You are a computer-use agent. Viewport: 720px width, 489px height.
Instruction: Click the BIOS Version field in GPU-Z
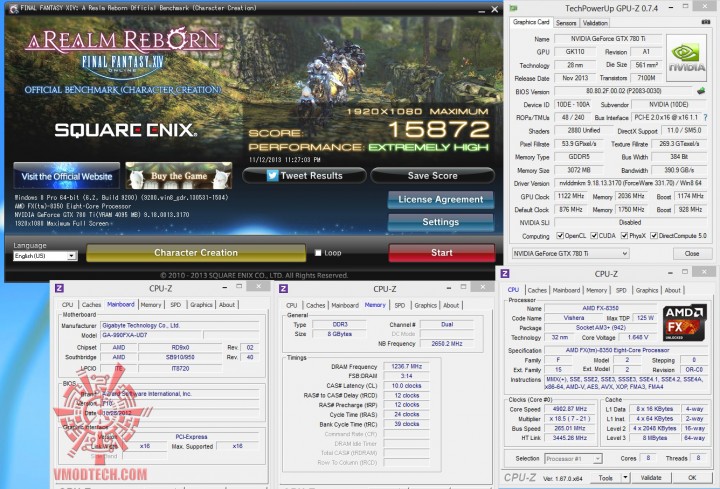[x=623, y=91]
